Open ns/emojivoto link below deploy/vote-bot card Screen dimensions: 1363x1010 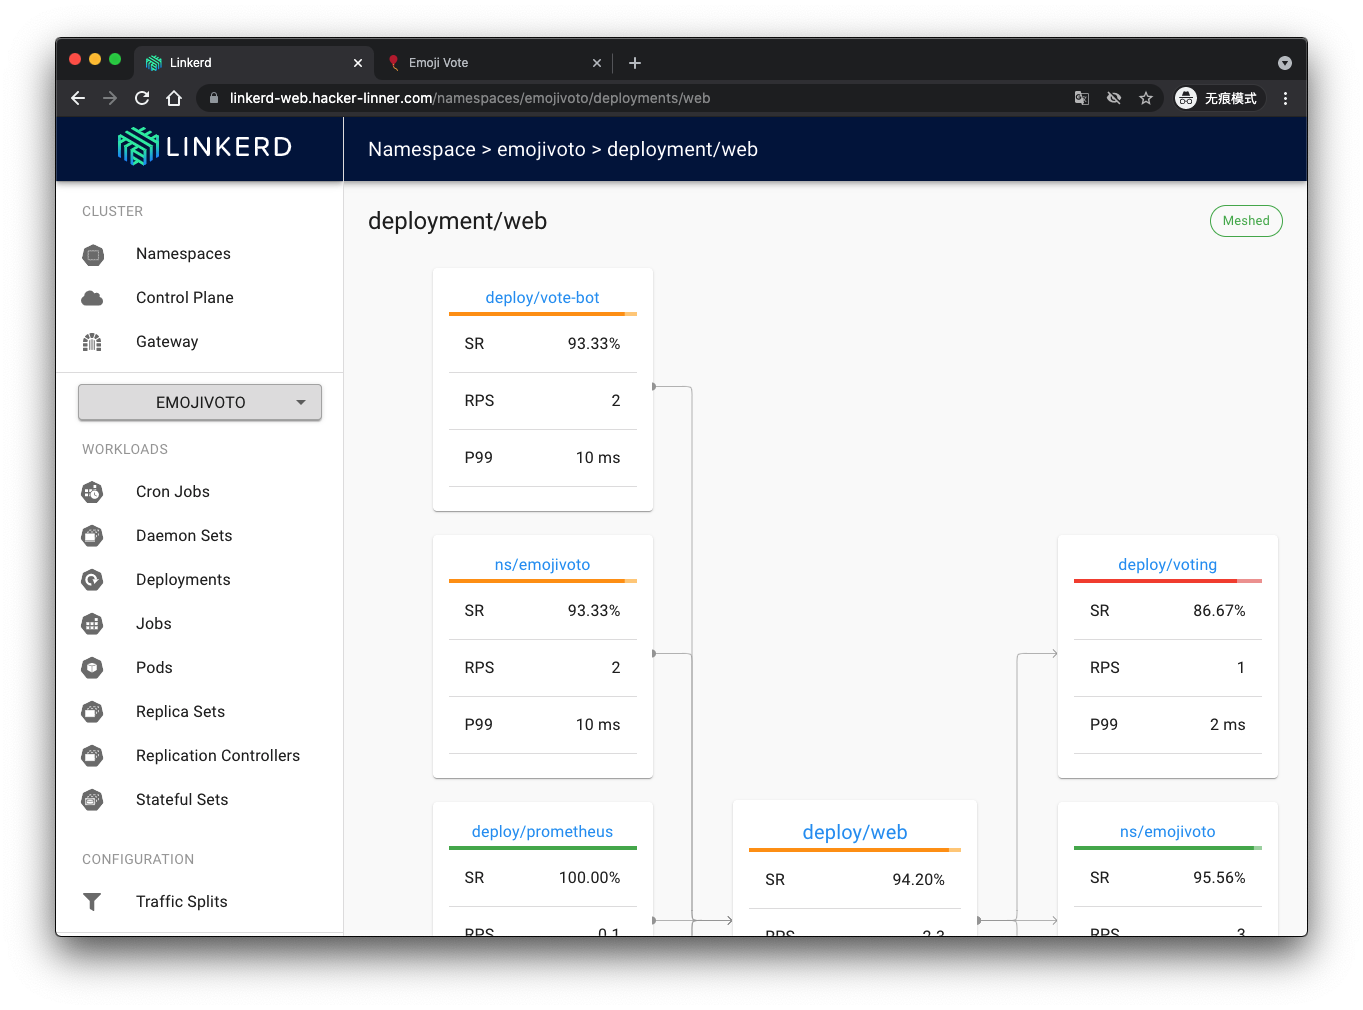tap(542, 565)
